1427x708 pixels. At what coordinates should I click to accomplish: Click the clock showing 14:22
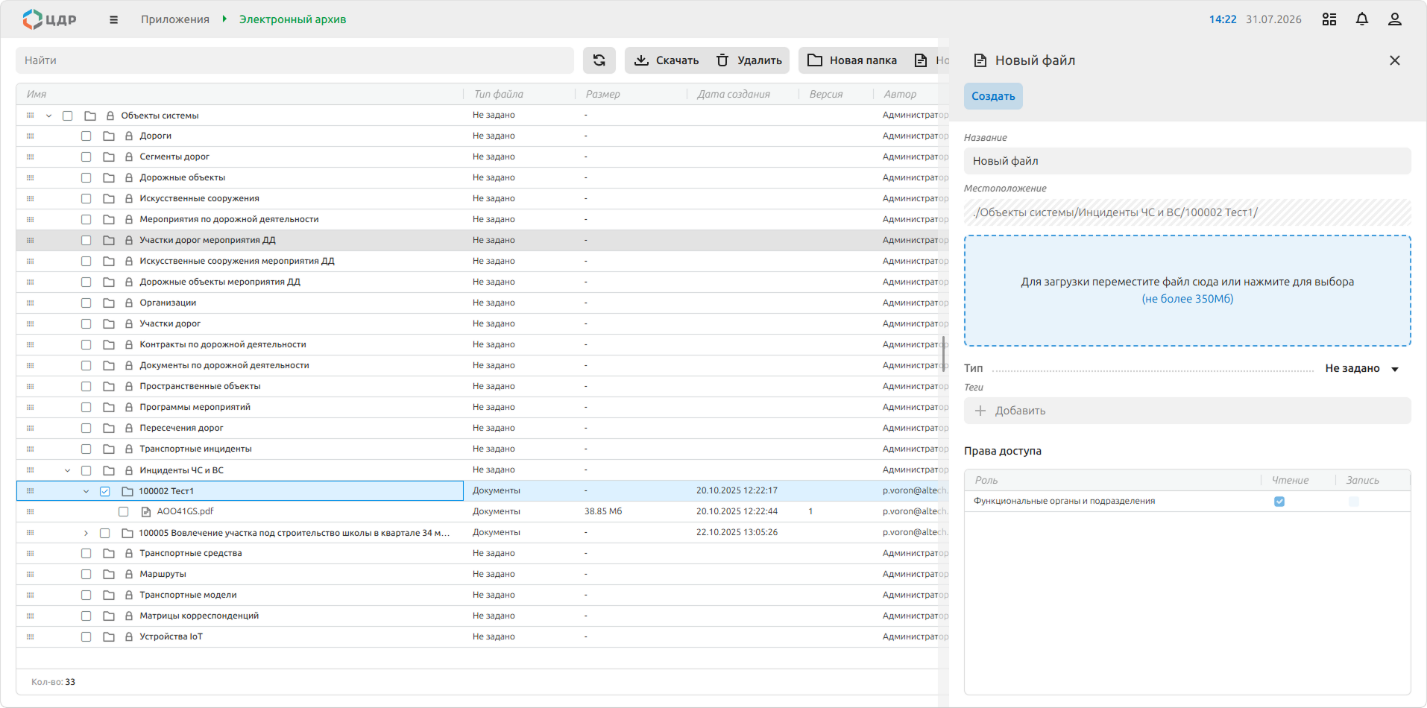(1223, 19)
